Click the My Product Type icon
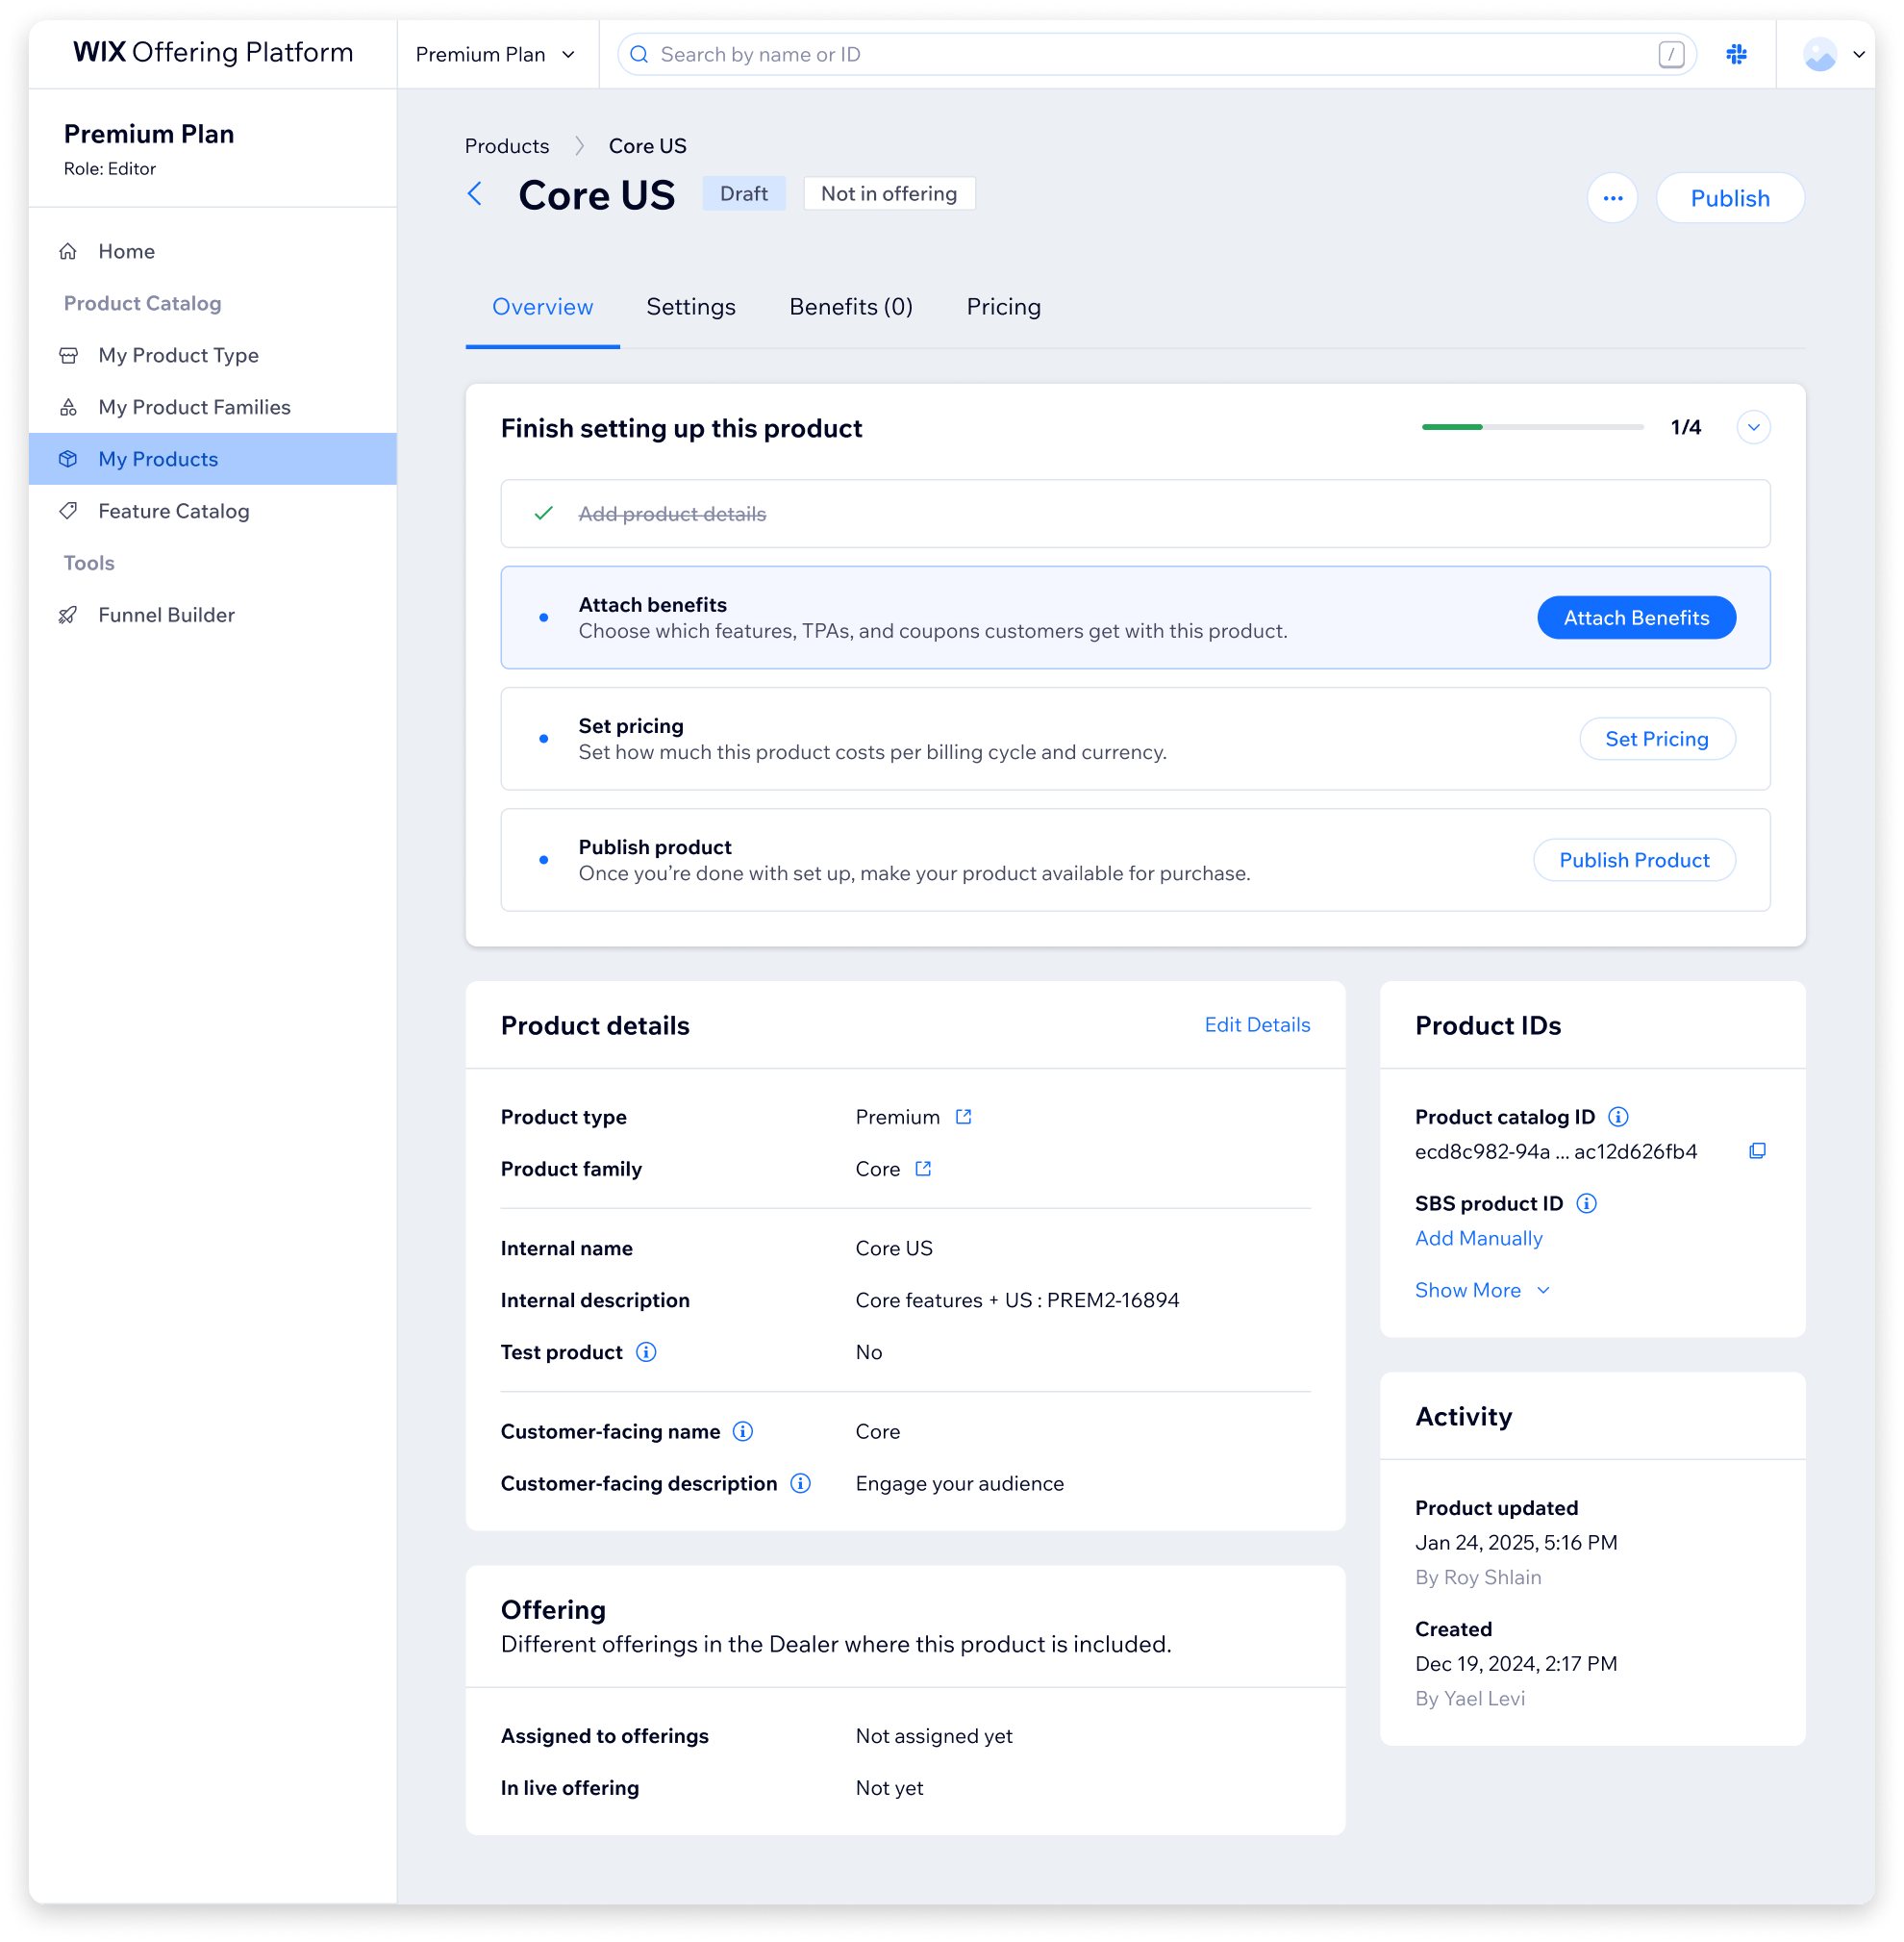1904x1942 pixels. (x=68, y=355)
